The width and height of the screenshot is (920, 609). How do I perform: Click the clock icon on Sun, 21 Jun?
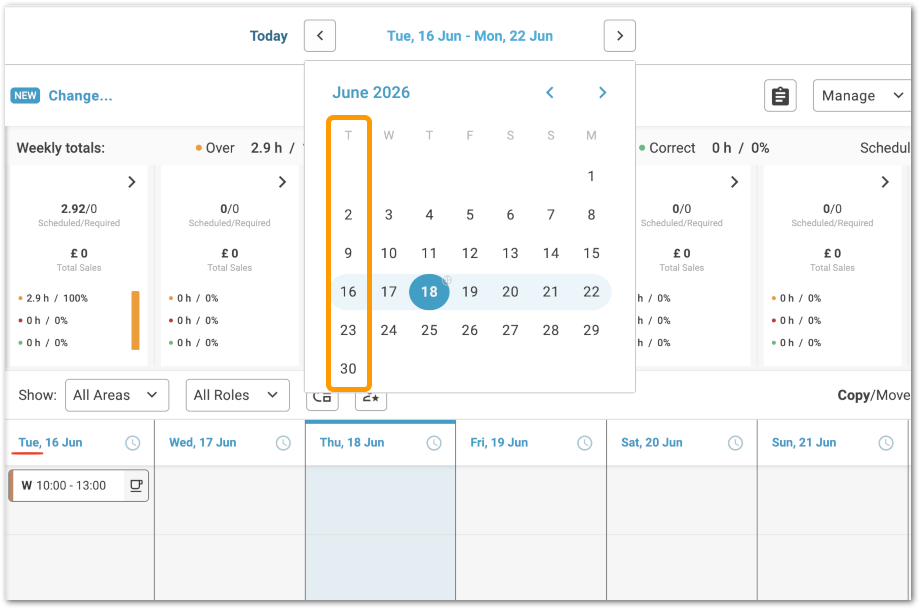point(885,443)
